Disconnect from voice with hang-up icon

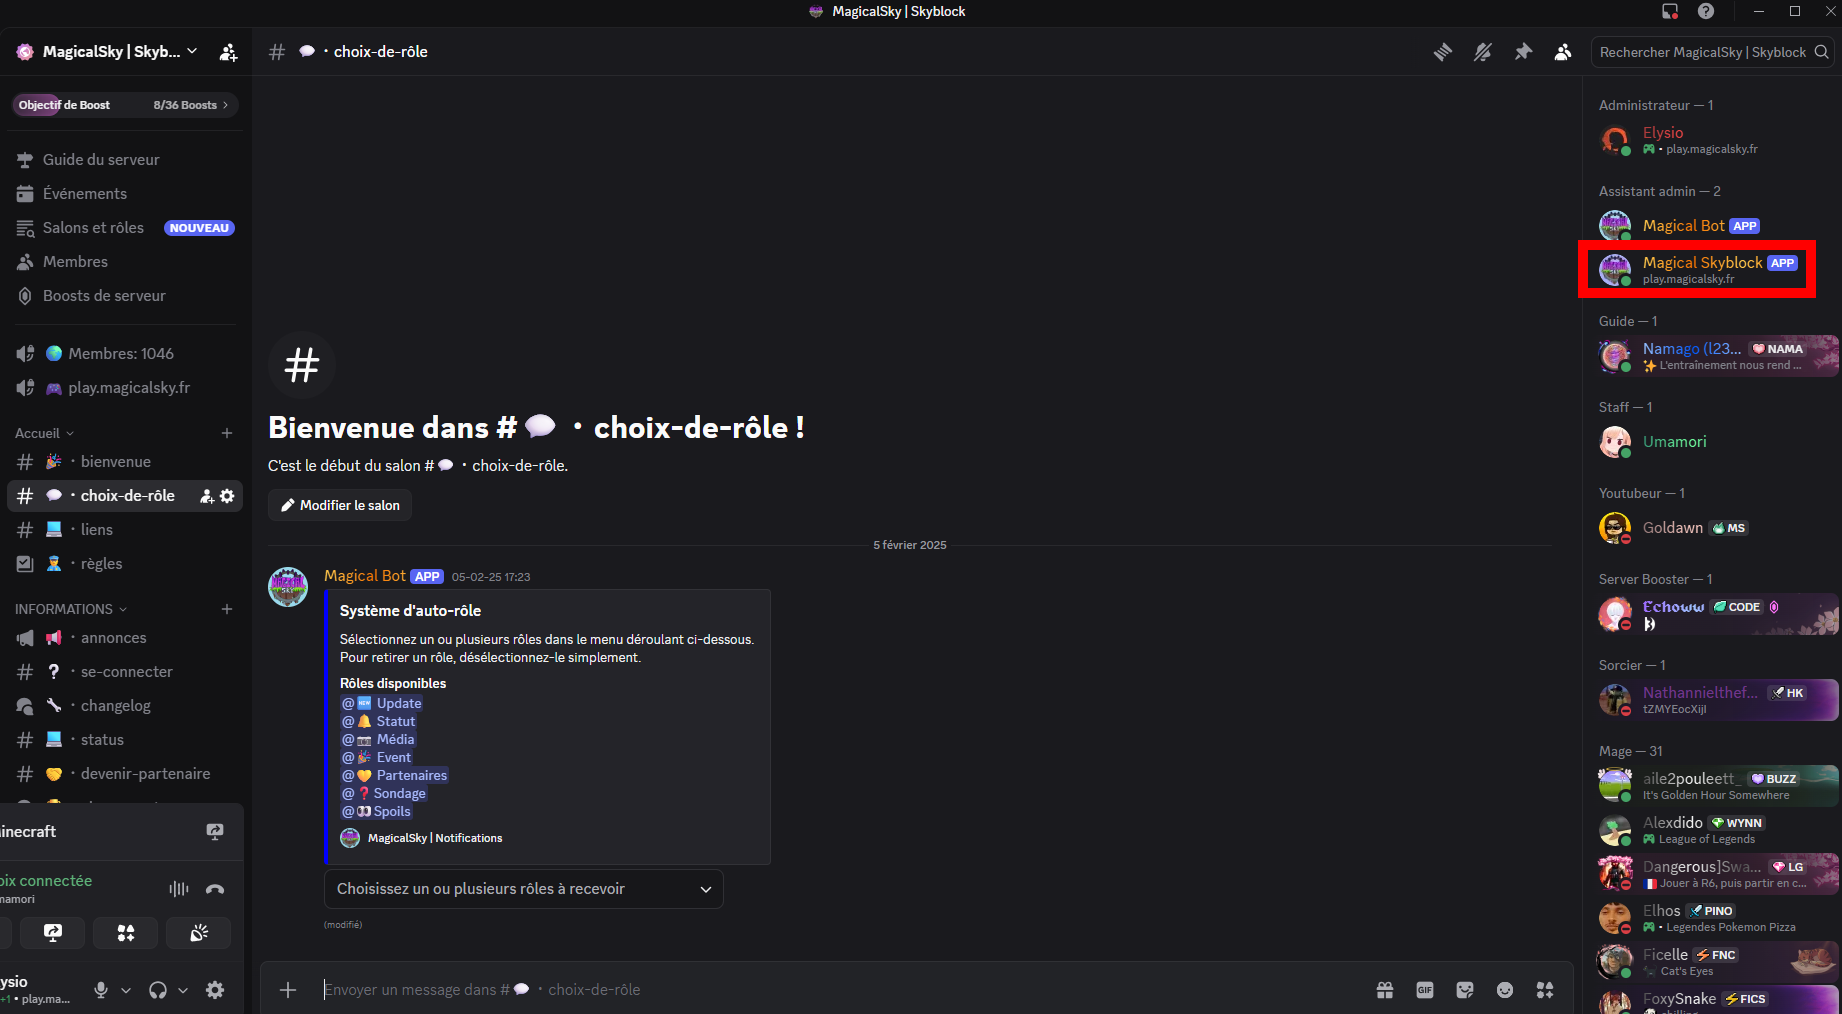pyautogui.click(x=215, y=889)
